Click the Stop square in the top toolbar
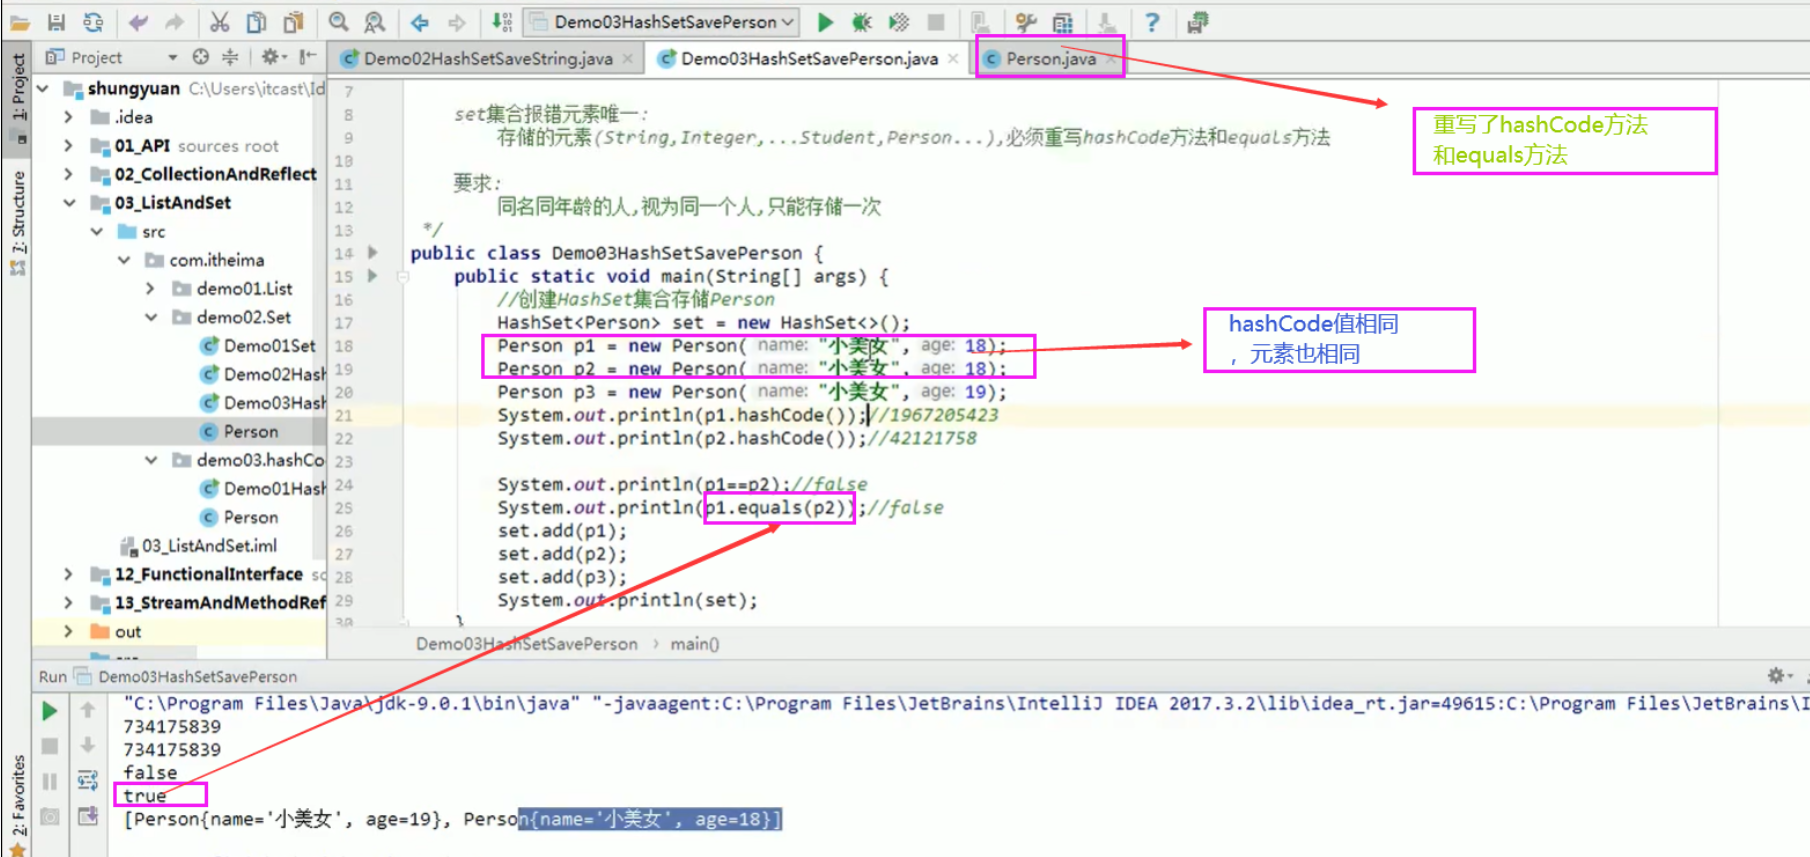Image resolution: width=1810 pixels, height=857 pixels. tap(936, 21)
